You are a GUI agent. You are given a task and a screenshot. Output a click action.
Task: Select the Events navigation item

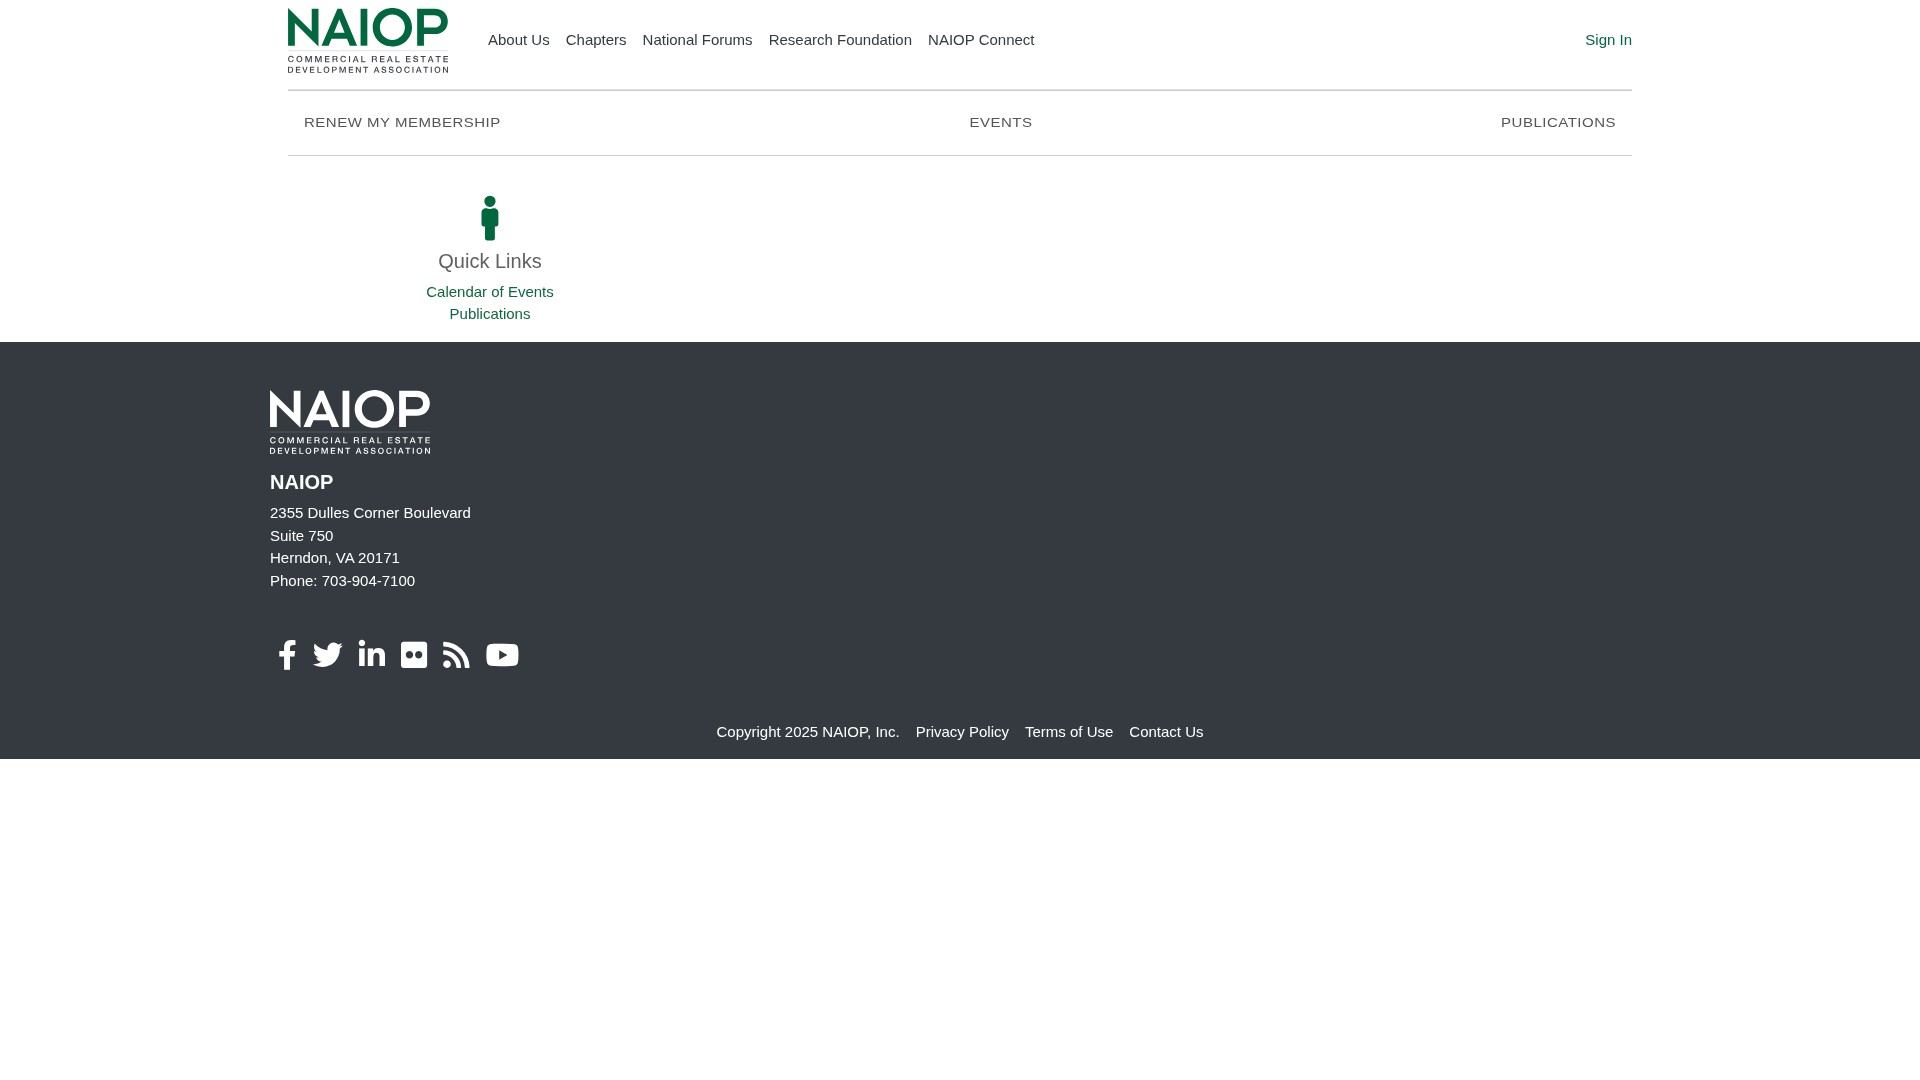pyautogui.click(x=1001, y=123)
